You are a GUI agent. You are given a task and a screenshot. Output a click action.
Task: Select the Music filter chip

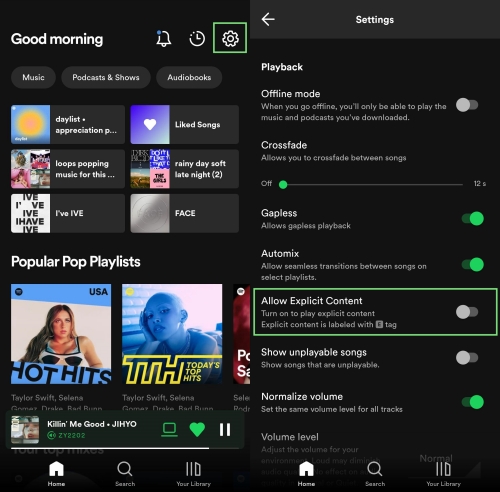[x=33, y=77]
